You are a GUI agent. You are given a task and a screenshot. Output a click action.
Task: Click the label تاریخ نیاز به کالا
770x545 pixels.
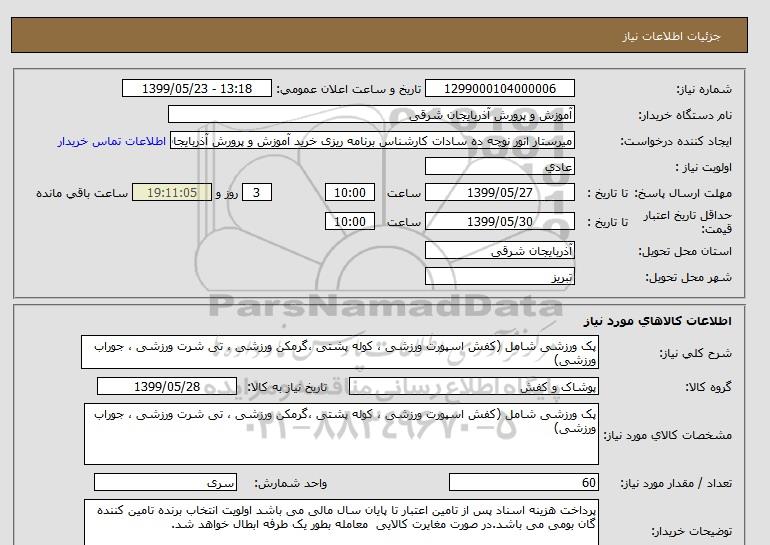pyautogui.click(x=286, y=387)
